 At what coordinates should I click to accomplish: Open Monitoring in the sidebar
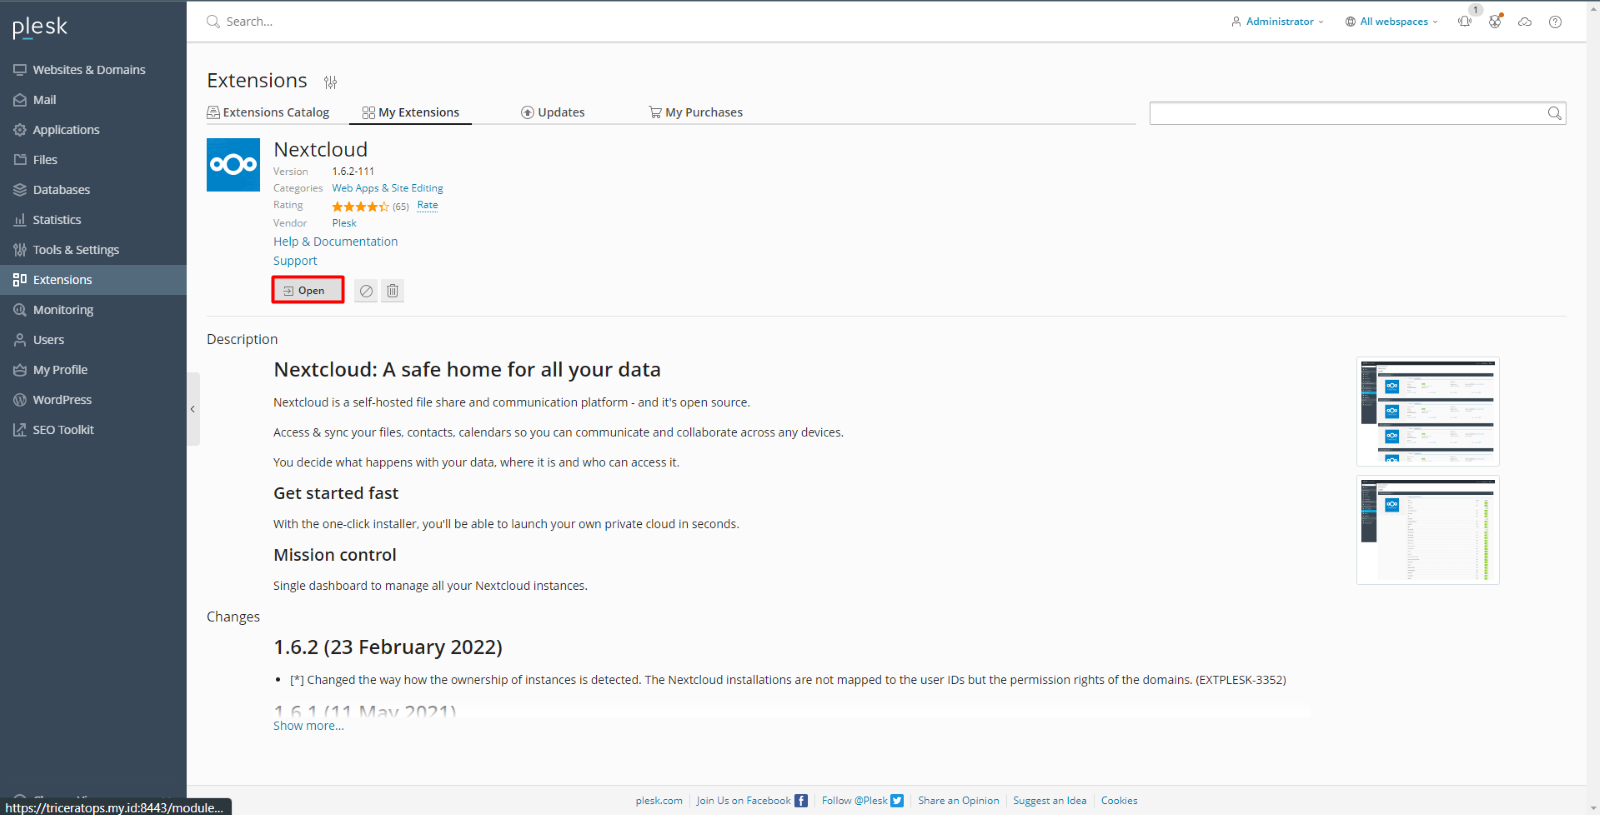(93, 310)
